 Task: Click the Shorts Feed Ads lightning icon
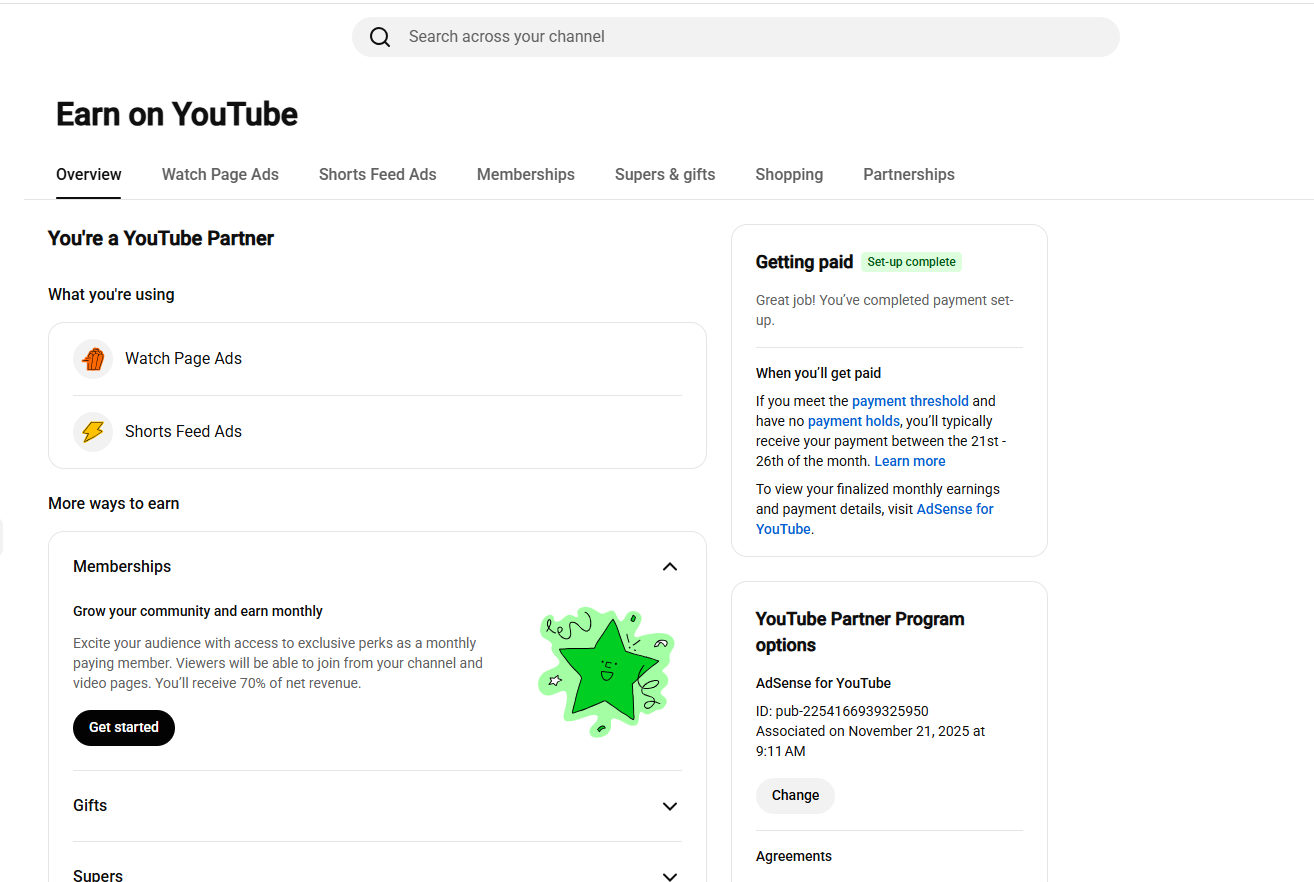click(93, 432)
